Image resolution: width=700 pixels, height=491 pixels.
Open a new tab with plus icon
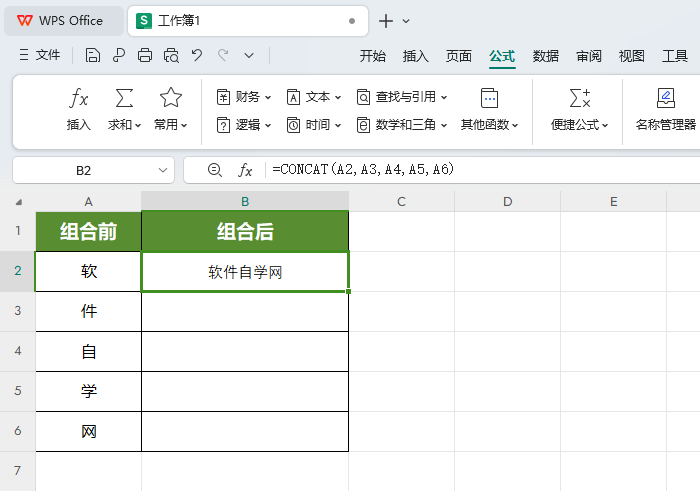[386, 21]
